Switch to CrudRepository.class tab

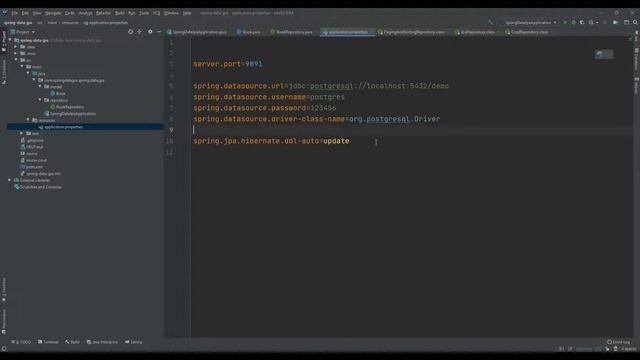[527, 32]
